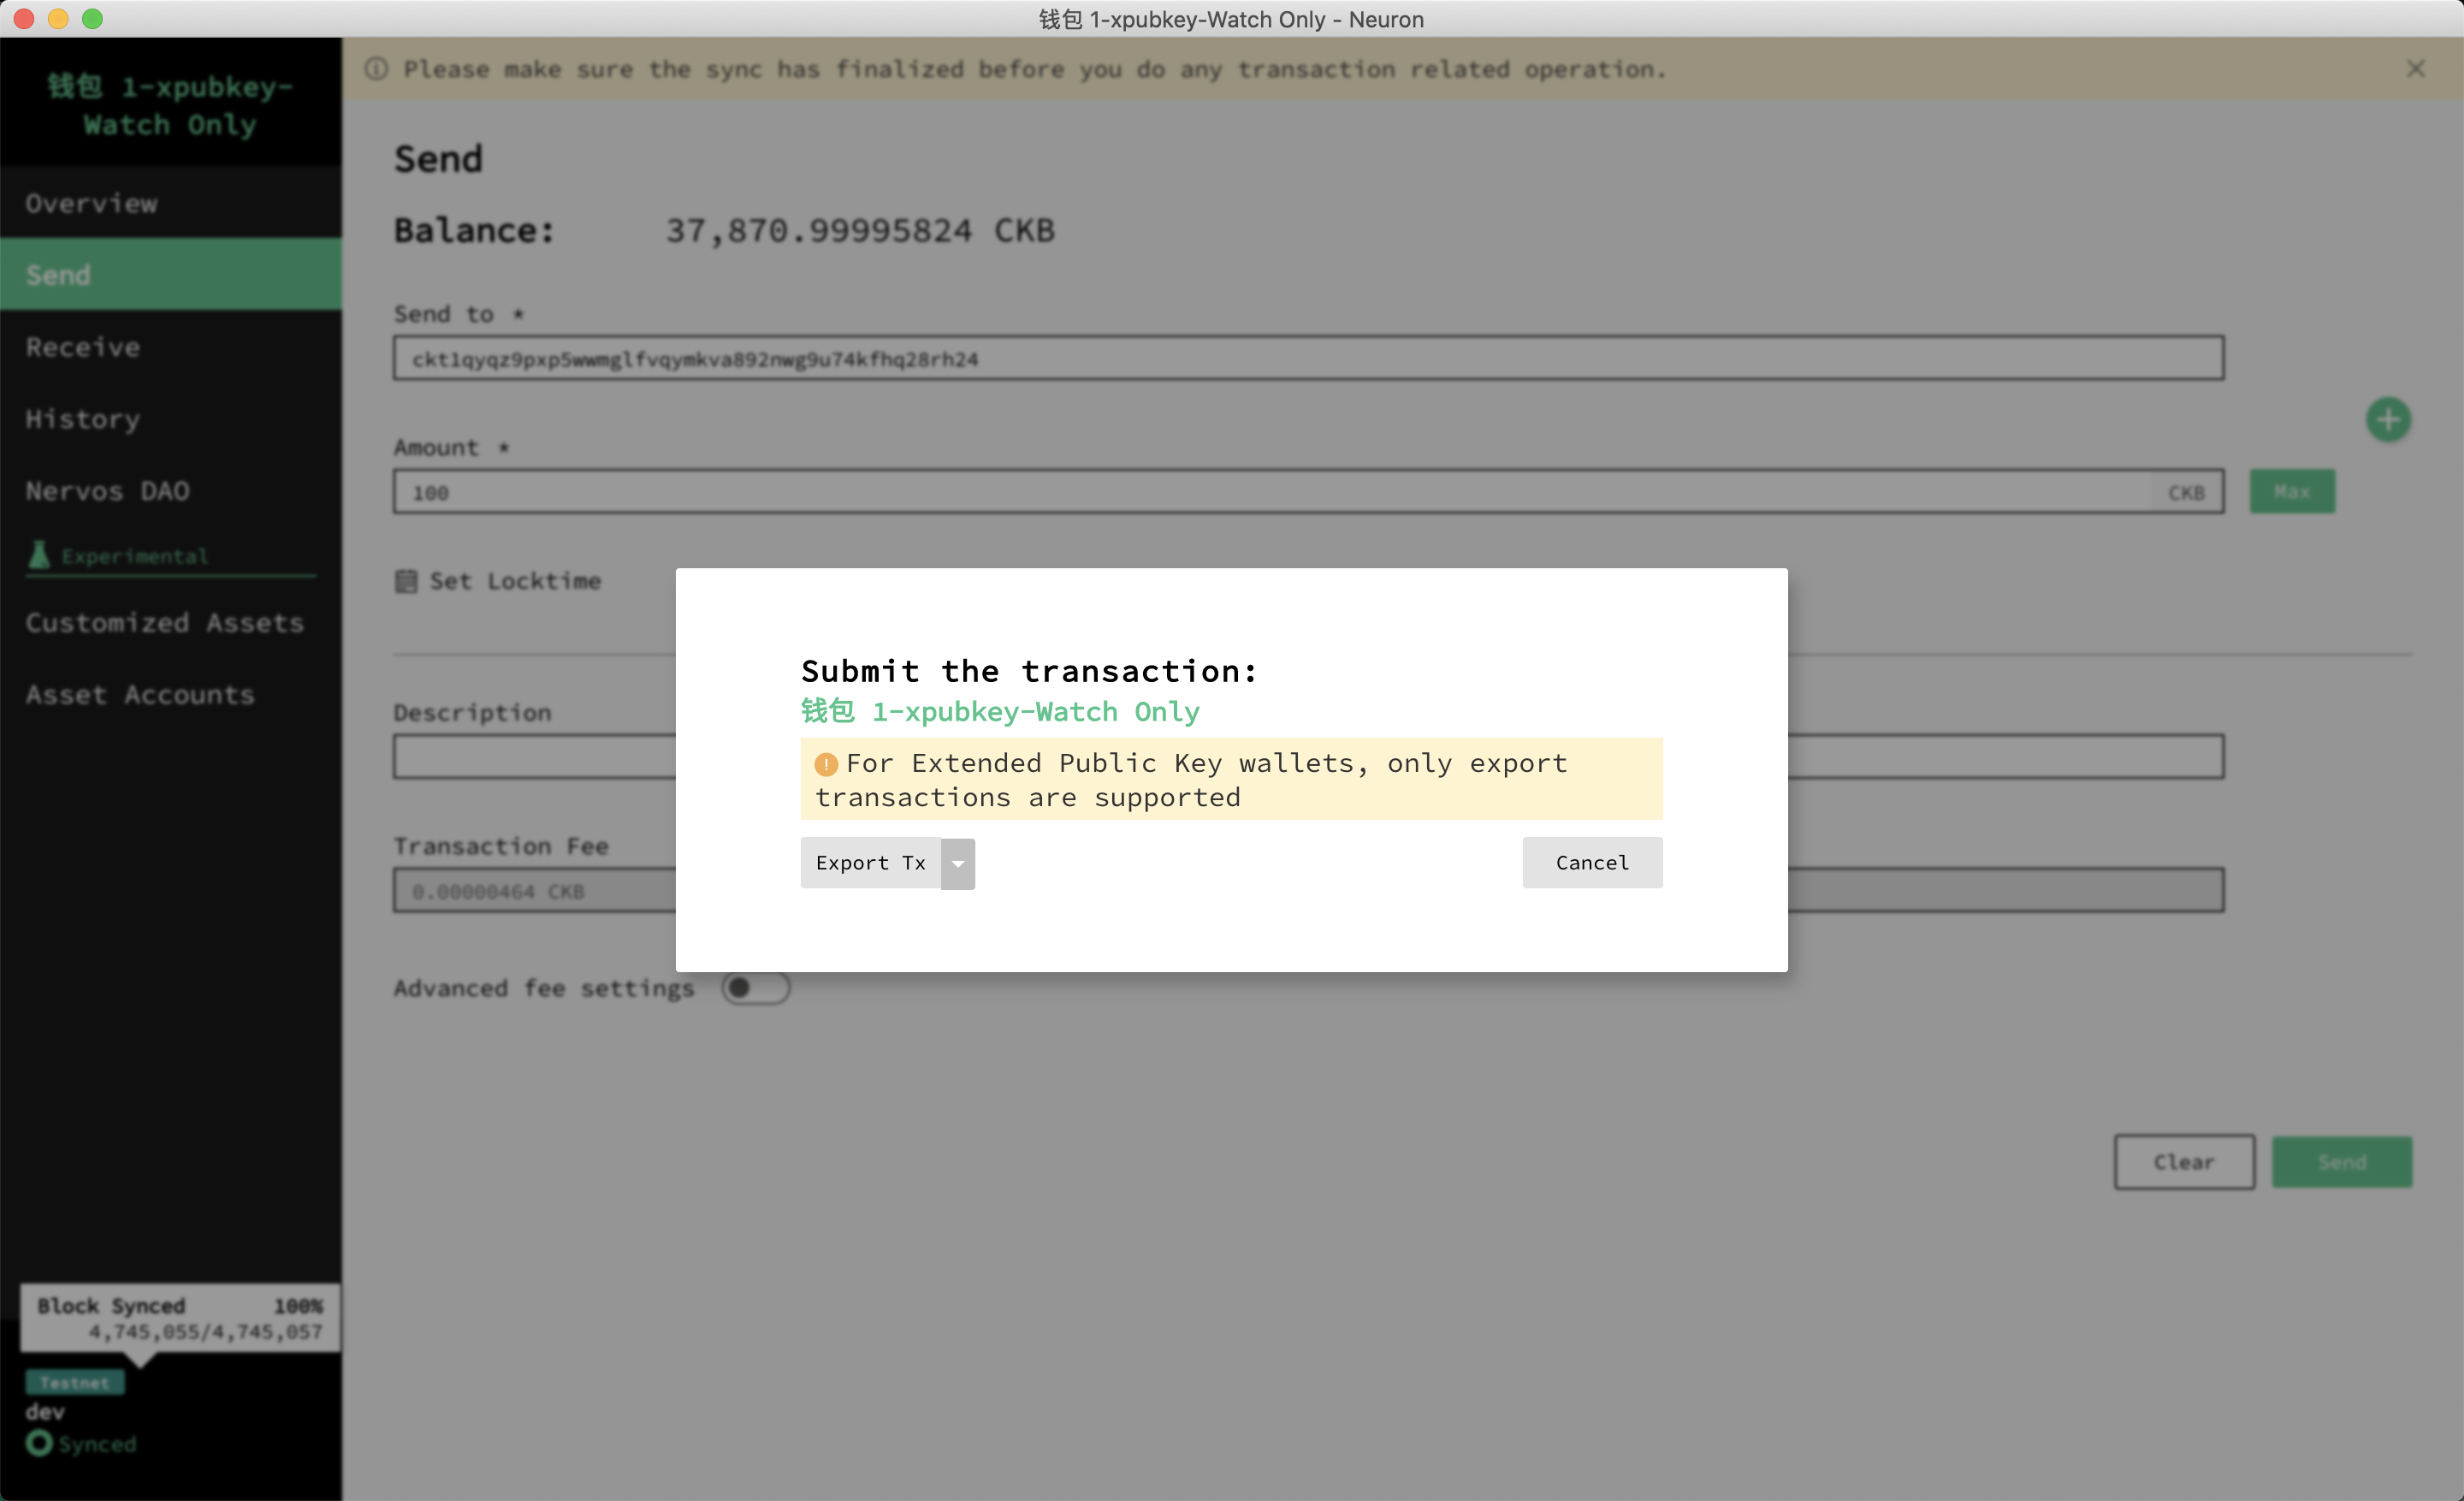The image size is (2464, 1501).
Task: Click the green zoom window button
Action: [x=92, y=19]
